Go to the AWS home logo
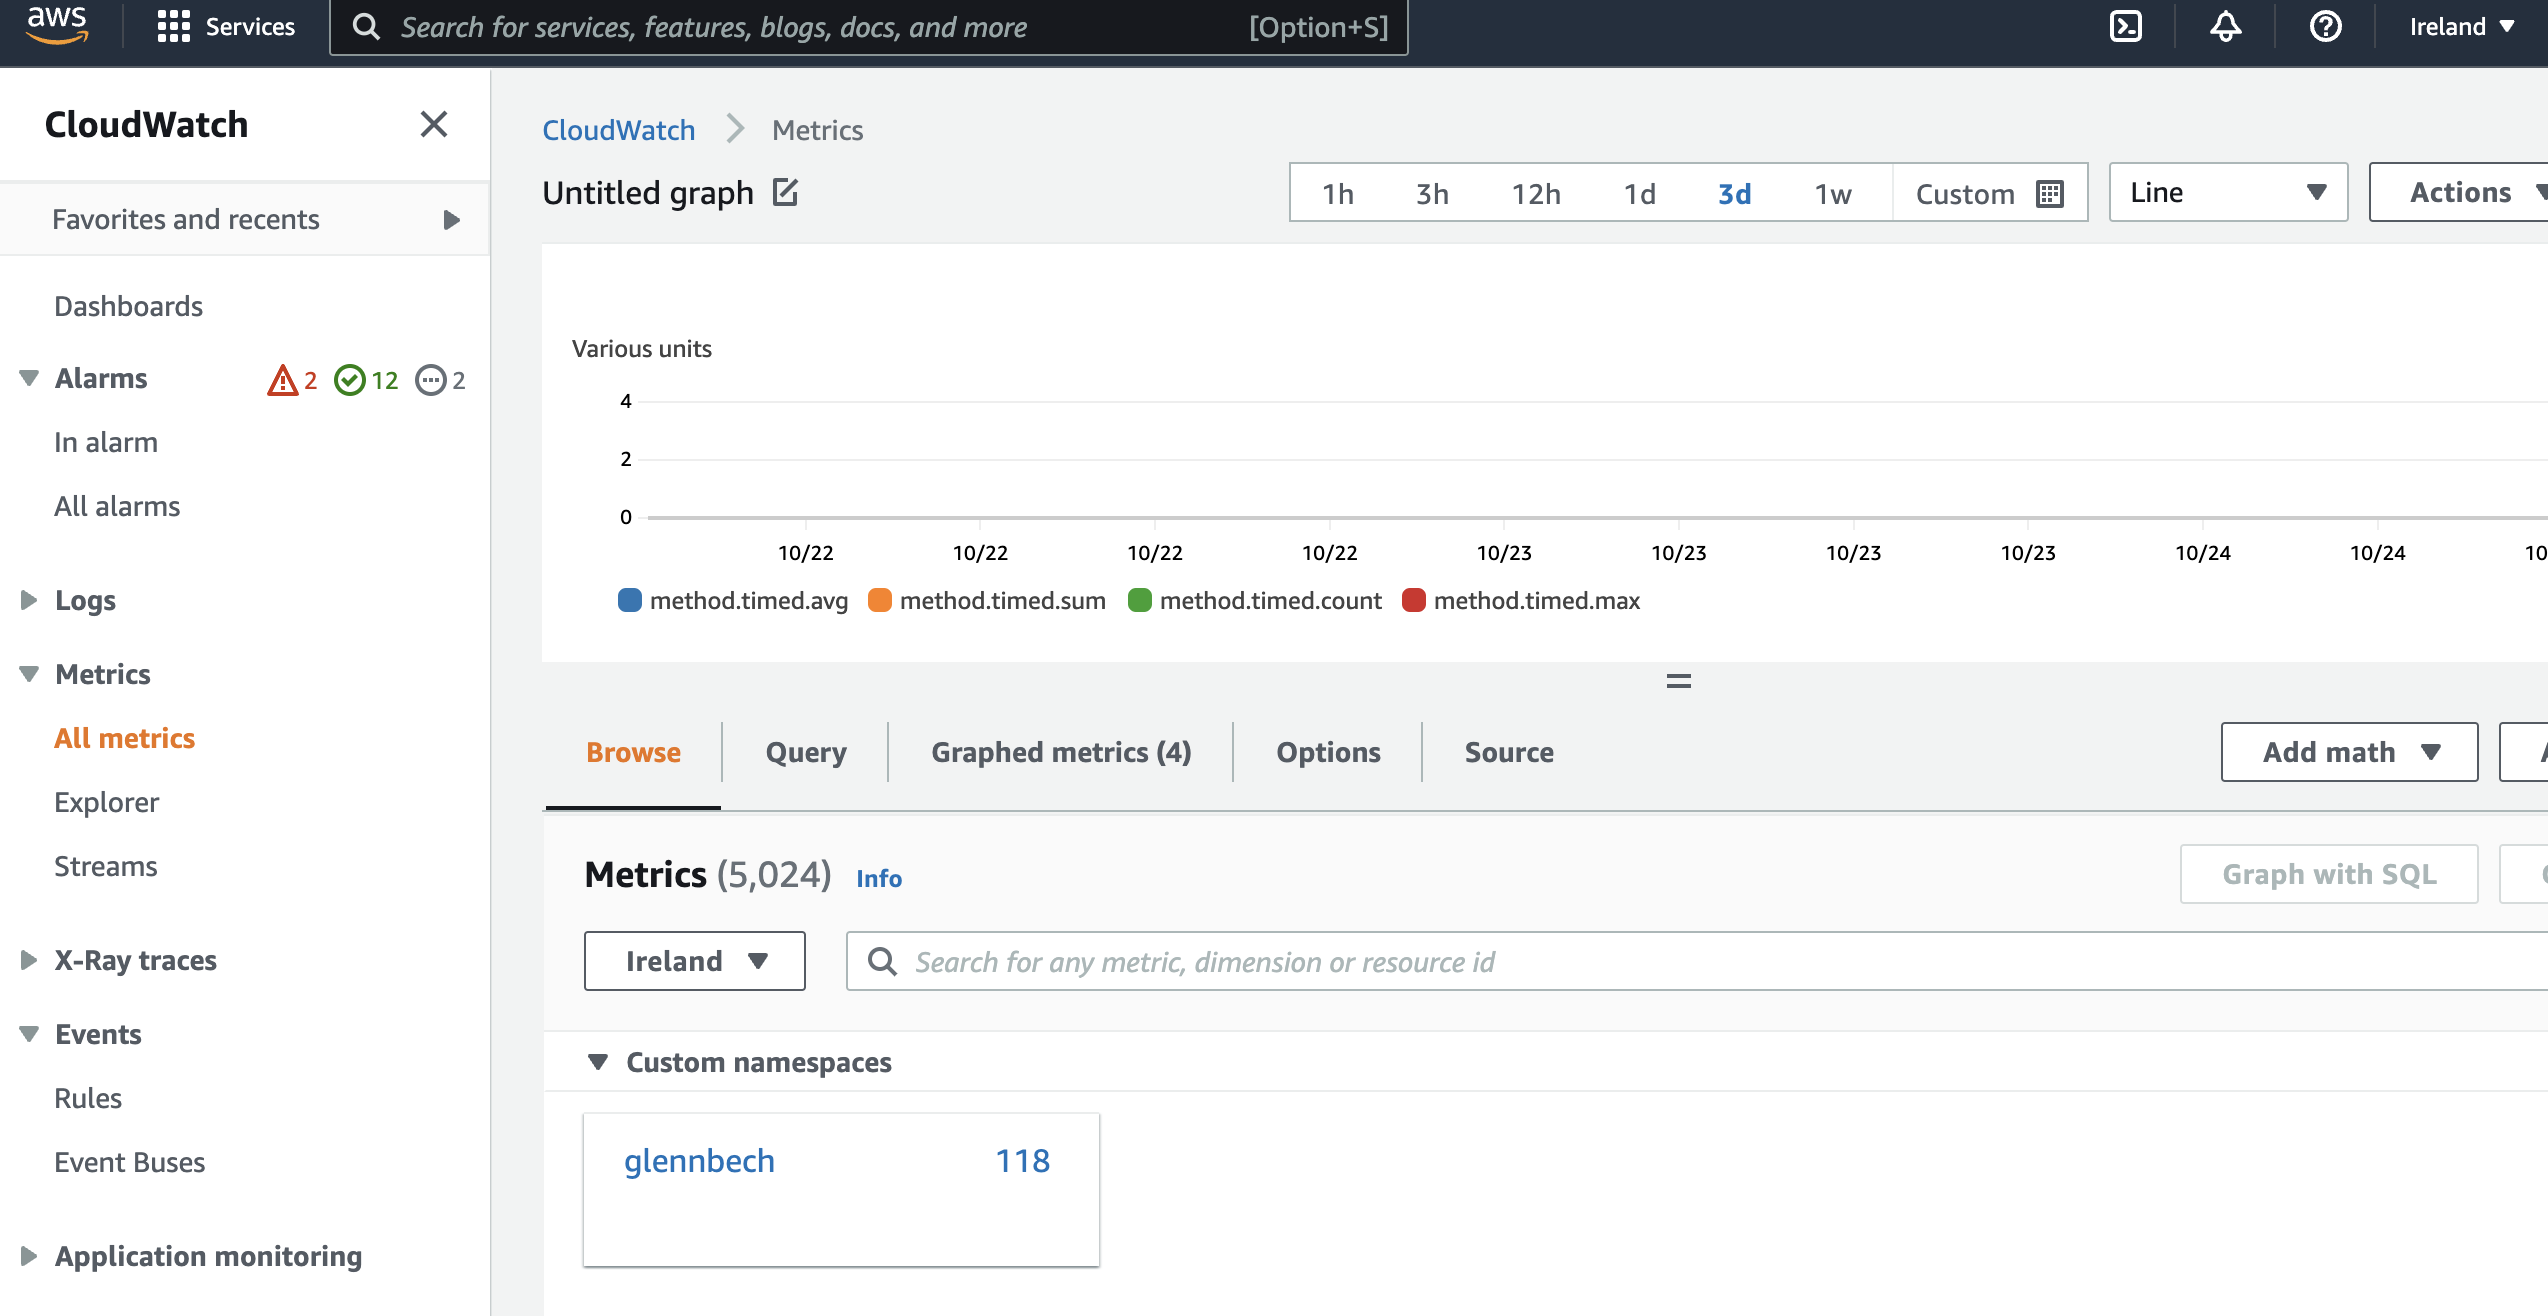2548x1316 pixels. point(57,25)
